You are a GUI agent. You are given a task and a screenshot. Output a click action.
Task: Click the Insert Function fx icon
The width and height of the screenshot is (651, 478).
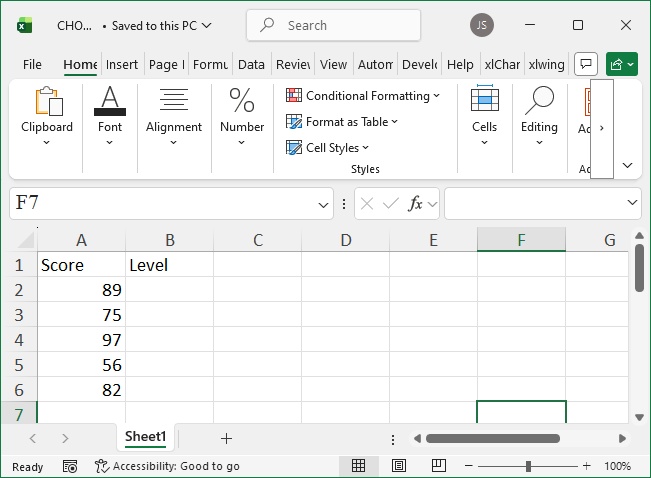[x=415, y=203]
